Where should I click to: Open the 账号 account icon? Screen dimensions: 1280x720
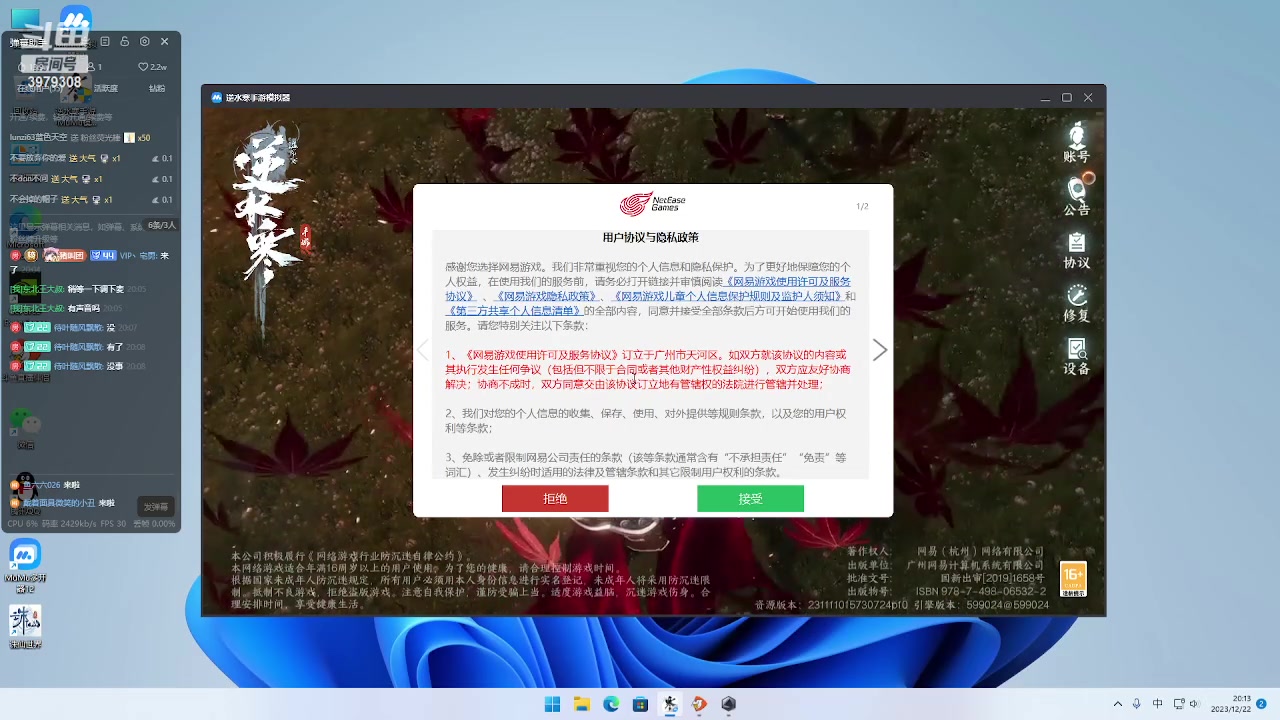pyautogui.click(x=1076, y=142)
